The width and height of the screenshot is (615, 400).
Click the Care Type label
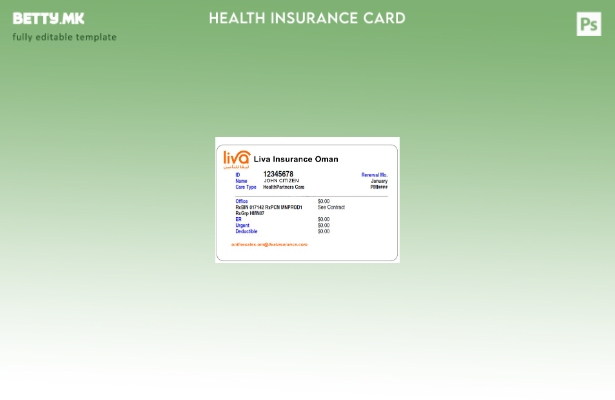click(246, 187)
